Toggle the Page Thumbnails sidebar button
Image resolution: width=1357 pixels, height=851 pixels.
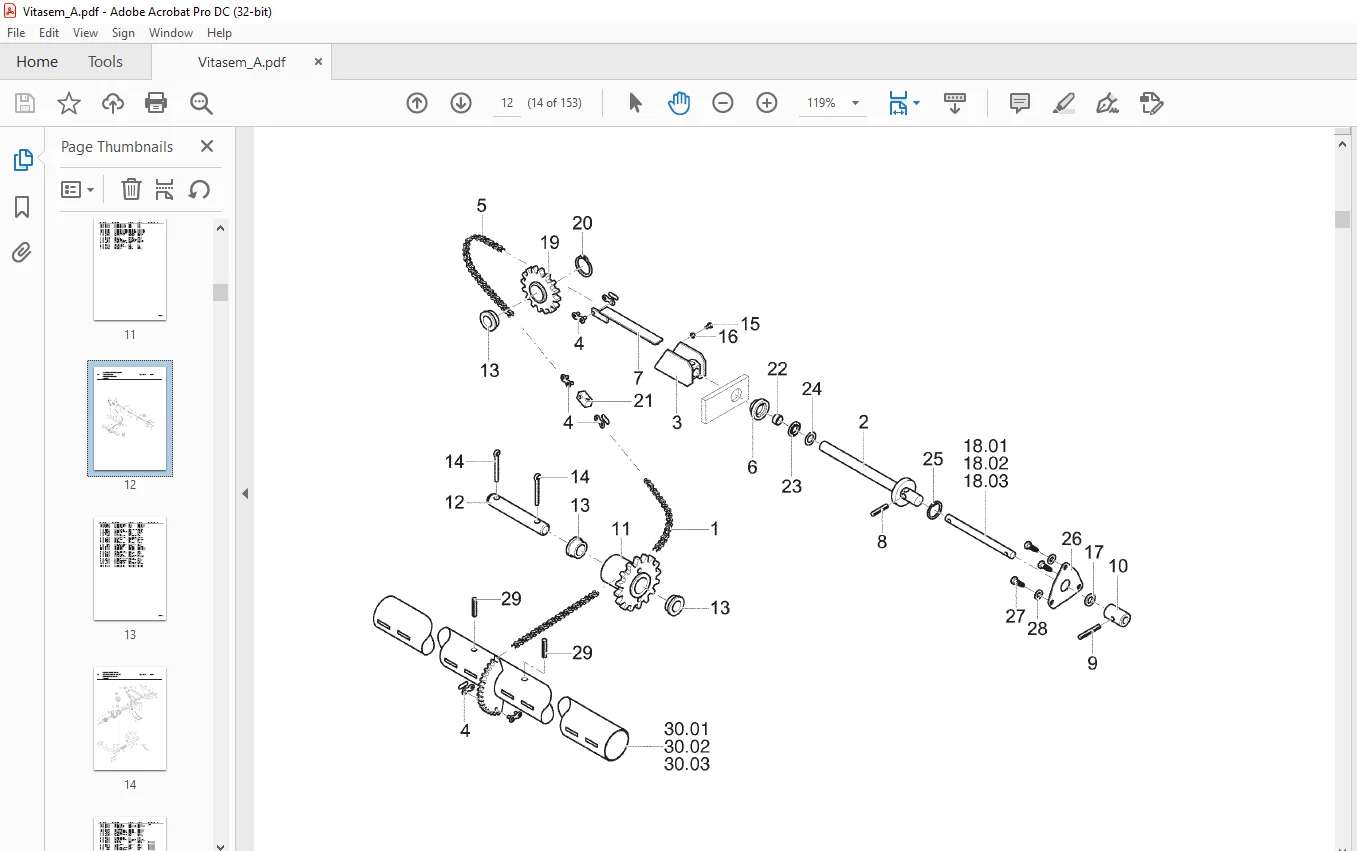coord(22,160)
